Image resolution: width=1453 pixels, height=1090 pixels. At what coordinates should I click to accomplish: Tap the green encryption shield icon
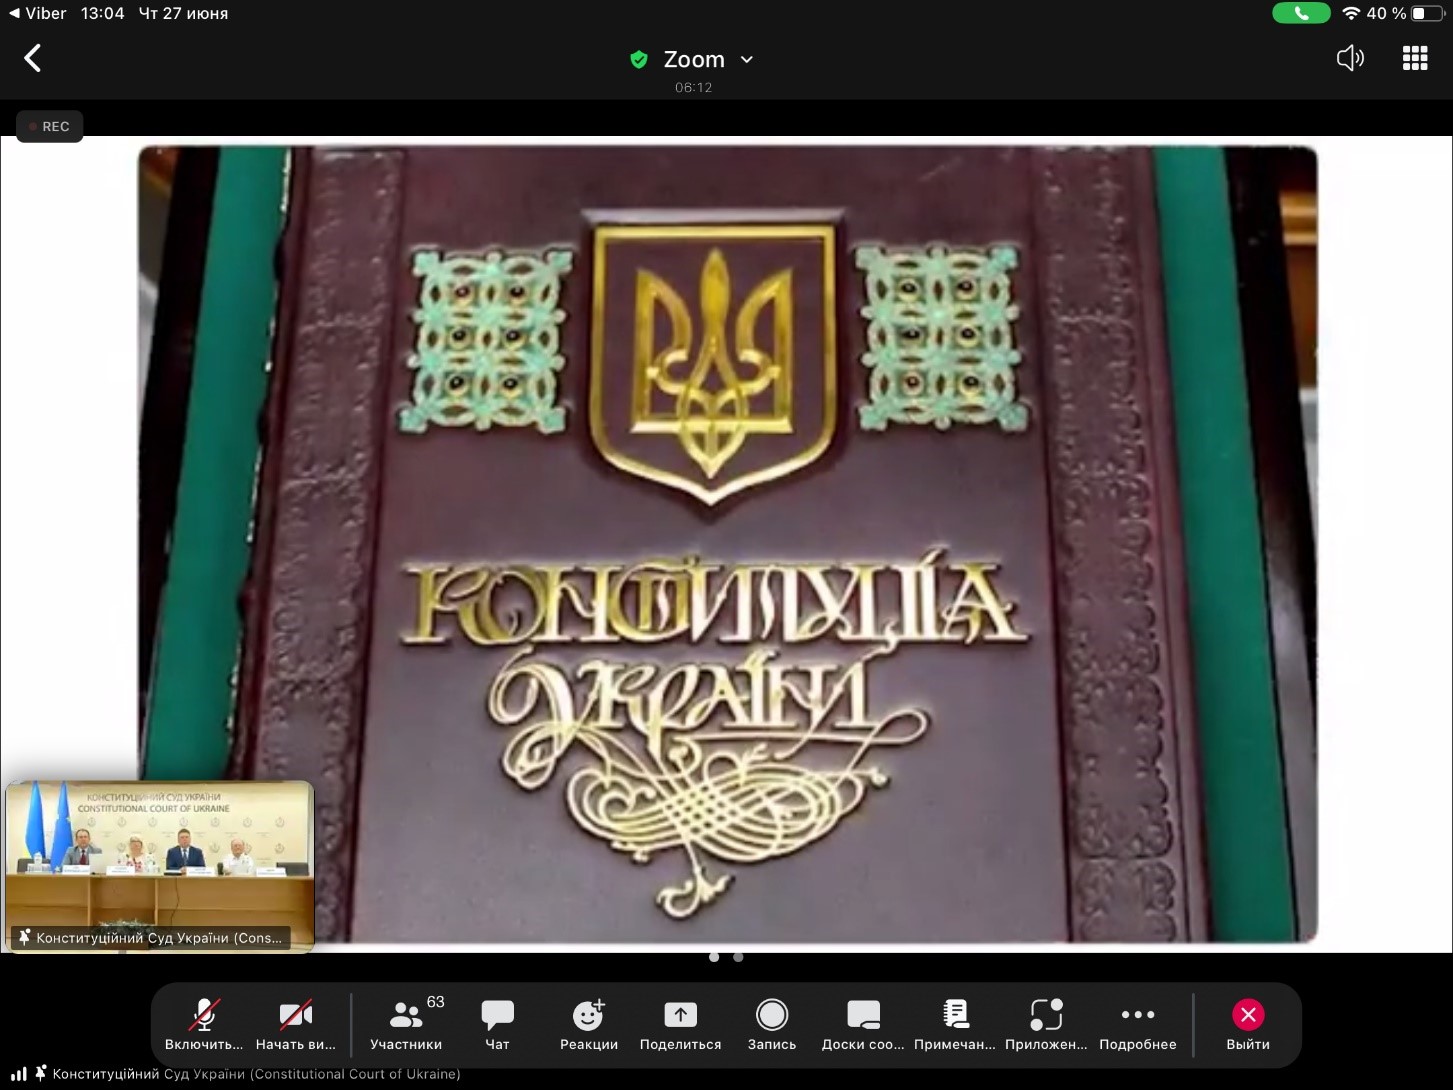click(x=639, y=60)
